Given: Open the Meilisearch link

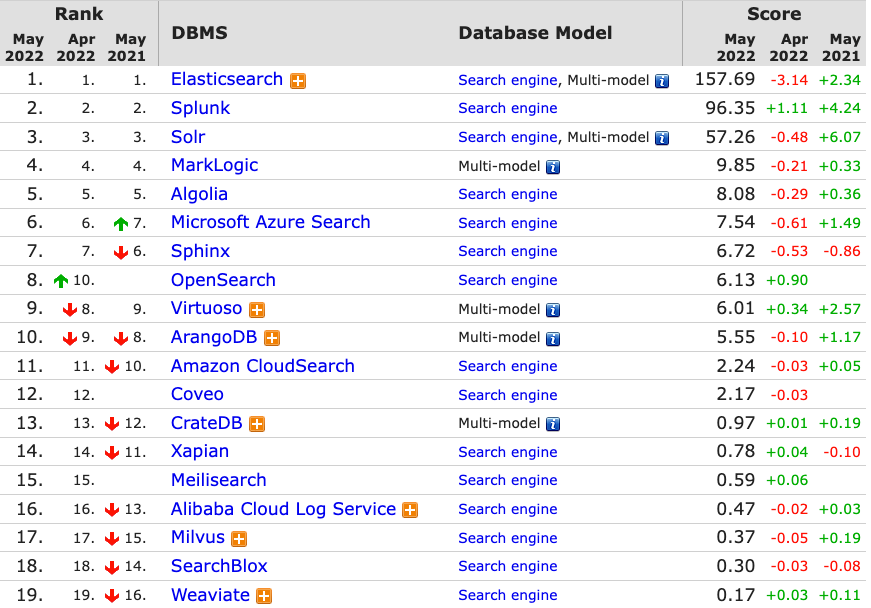Looking at the screenshot, I should tap(218, 480).
